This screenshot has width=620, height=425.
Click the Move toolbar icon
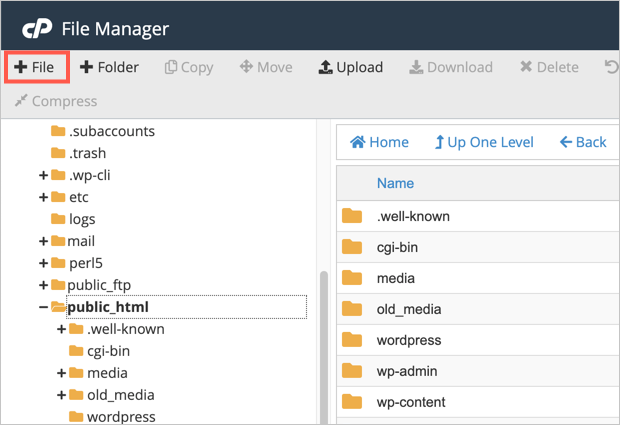point(246,67)
